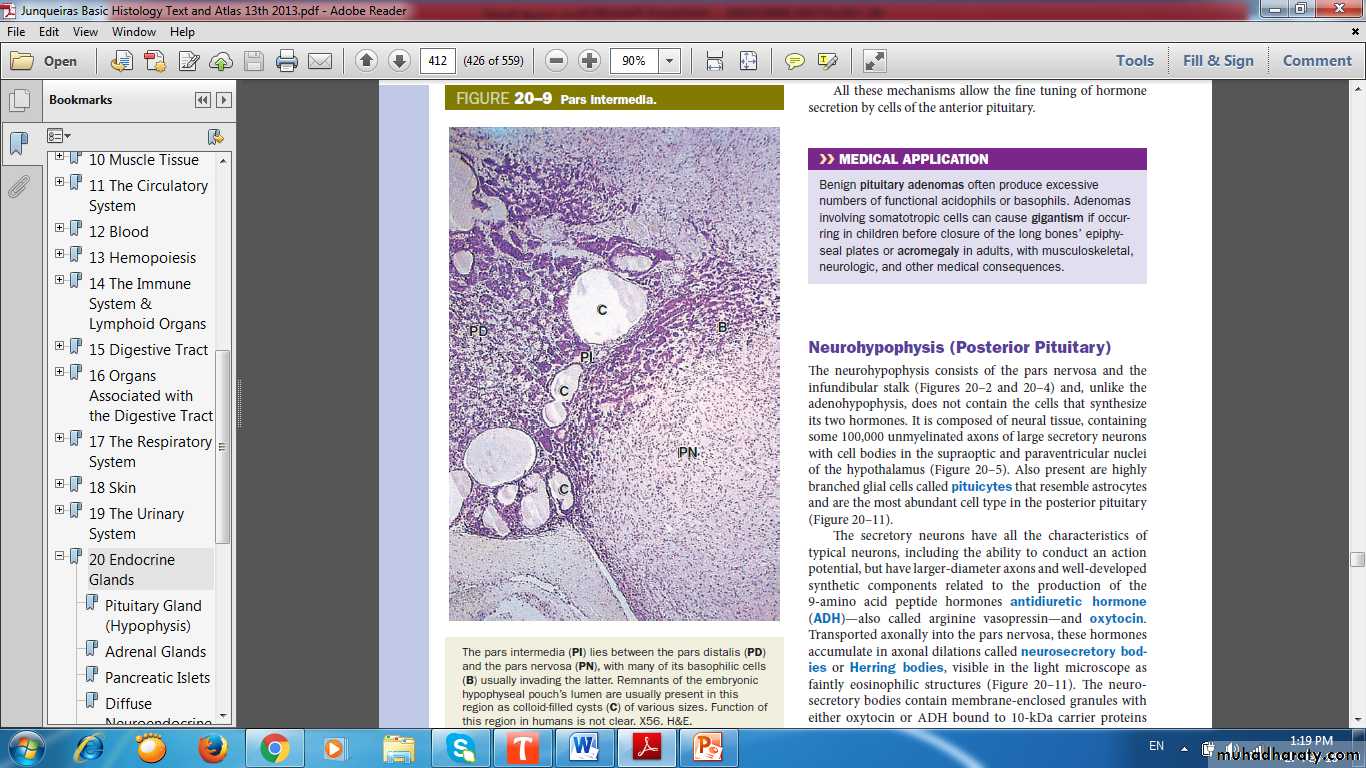
Task: Click the zoom in plus button
Action: pos(590,61)
